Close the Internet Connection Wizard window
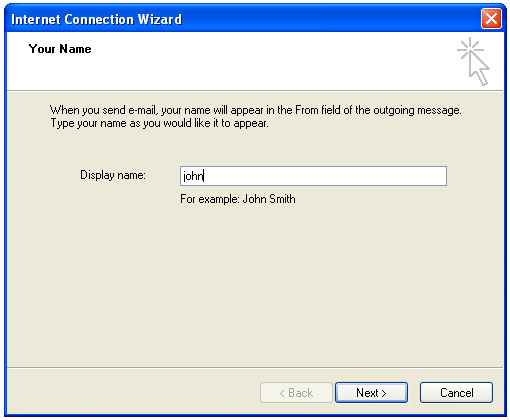Image resolution: width=510 pixels, height=420 pixels. (x=491, y=19)
